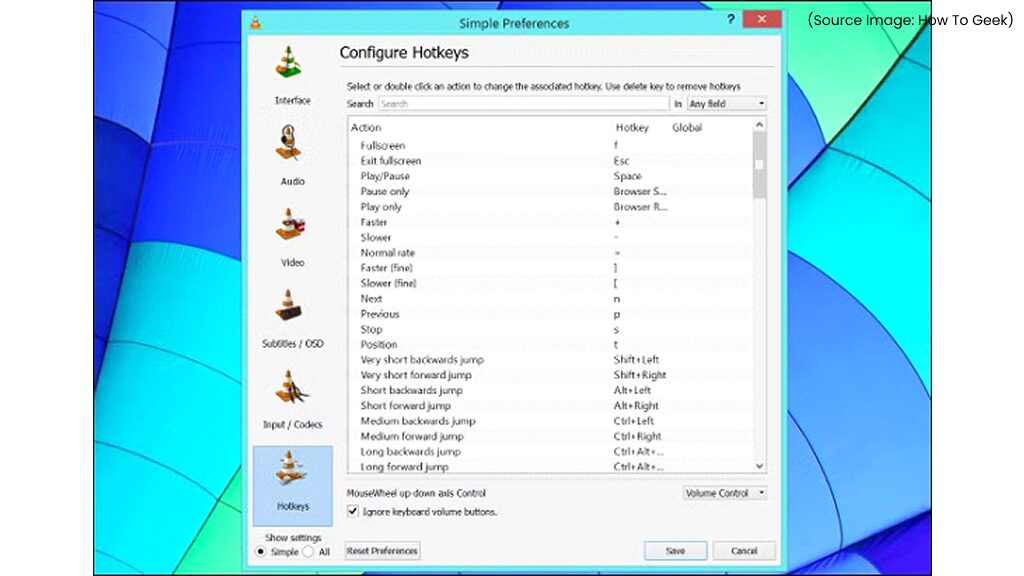Cancel the preferences dialog
Image resolution: width=1024 pixels, height=576 pixels.
(x=745, y=550)
